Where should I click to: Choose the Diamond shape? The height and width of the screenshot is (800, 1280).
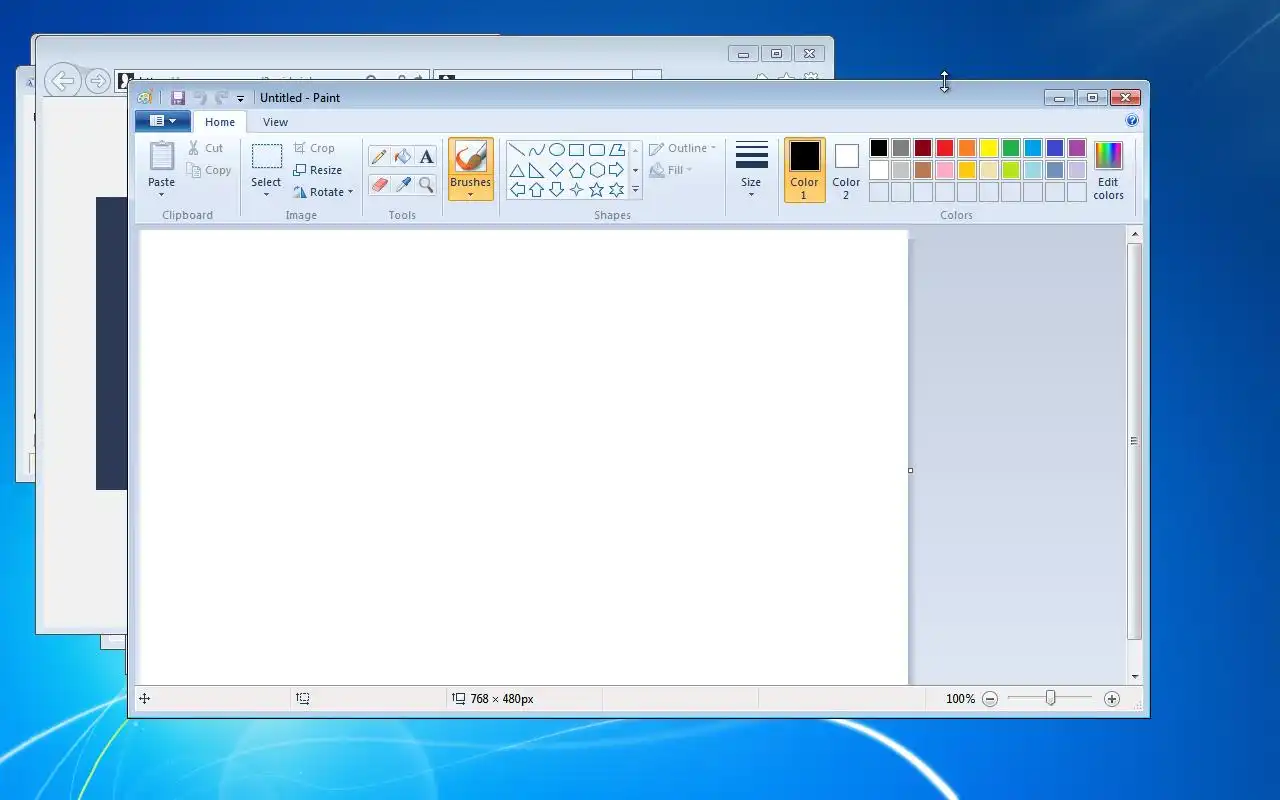(x=557, y=170)
